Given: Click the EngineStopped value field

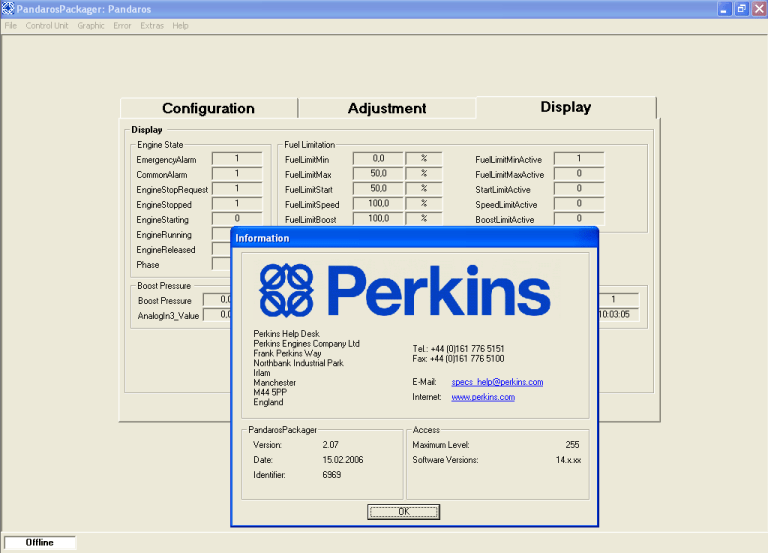Looking at the screenshot, I should pyautogui.click(x=237, y=204).
